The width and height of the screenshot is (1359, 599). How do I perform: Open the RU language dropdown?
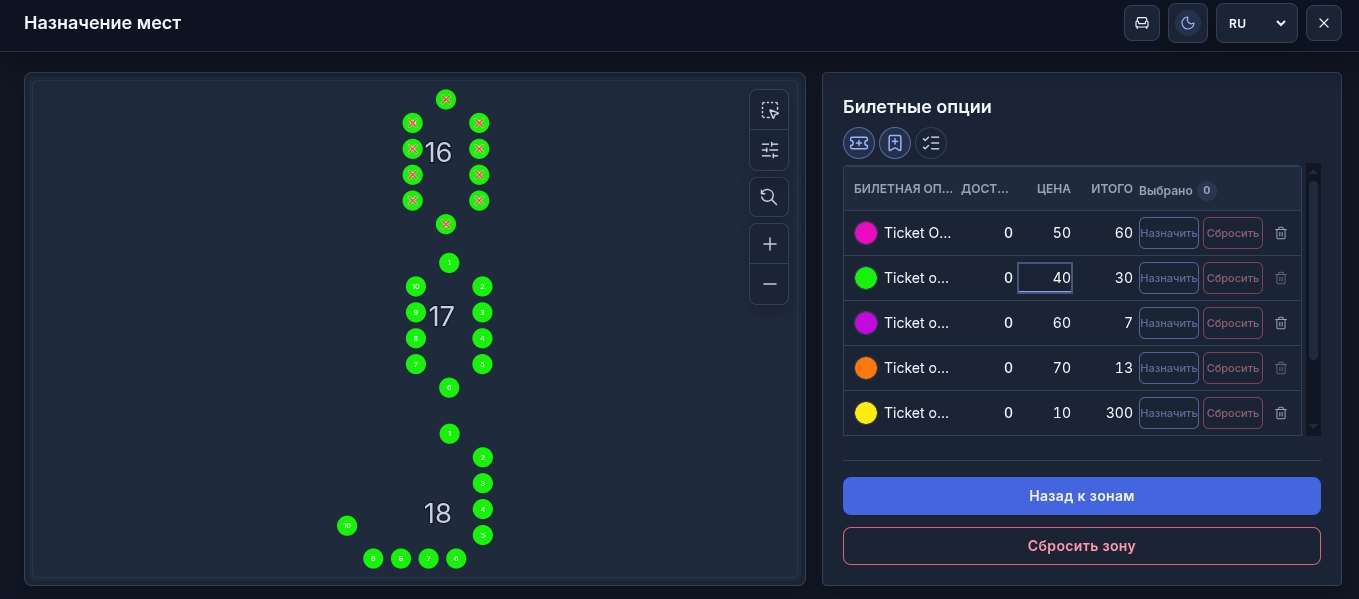(x=1256, y=23)
